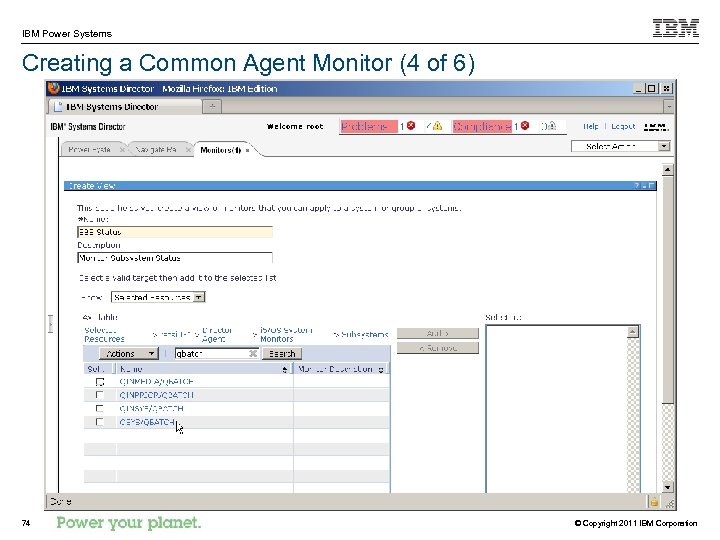The width and height of the screenshot is (720, 540).
Task: Open the QINPRIOR/QBATCH monitor link
Action: point(156,395)
